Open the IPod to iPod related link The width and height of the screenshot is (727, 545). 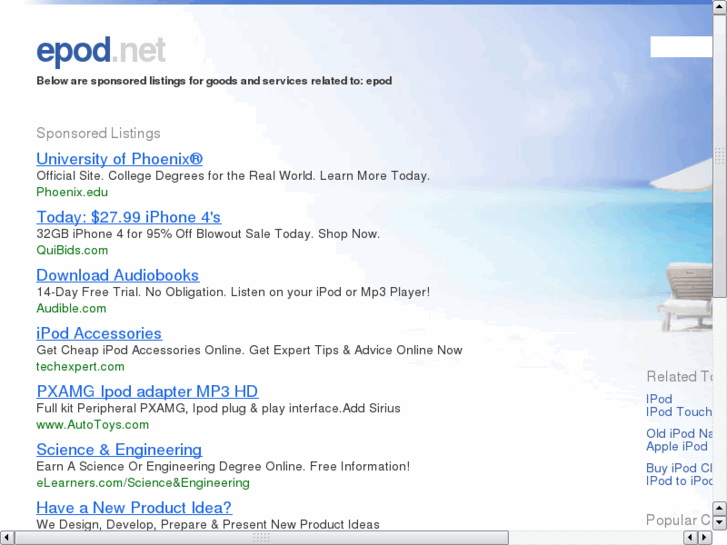[x=679, y=481]
